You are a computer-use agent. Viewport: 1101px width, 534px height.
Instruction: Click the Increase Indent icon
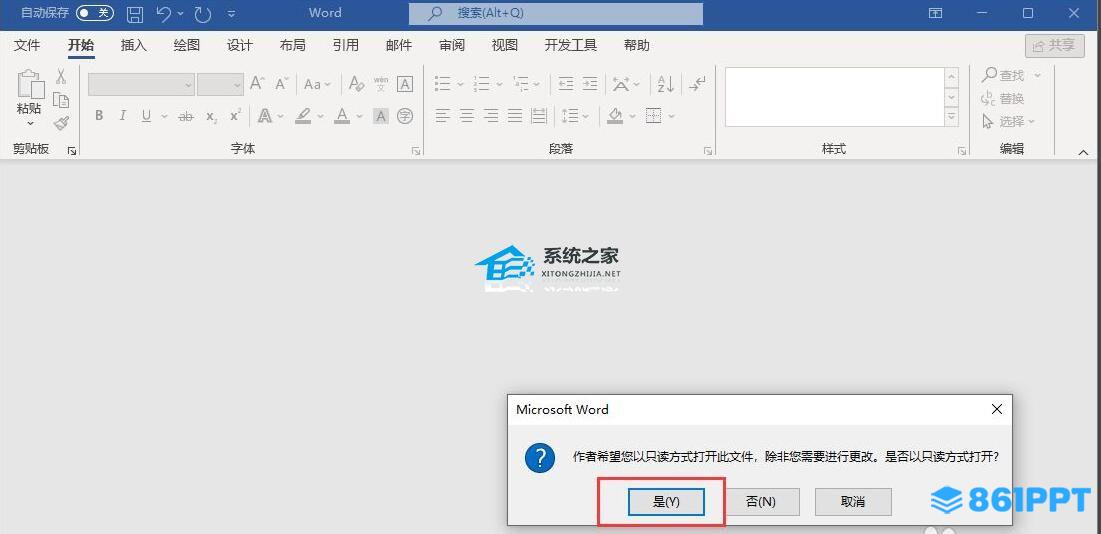pyautogui.click(x=591, y=84)
